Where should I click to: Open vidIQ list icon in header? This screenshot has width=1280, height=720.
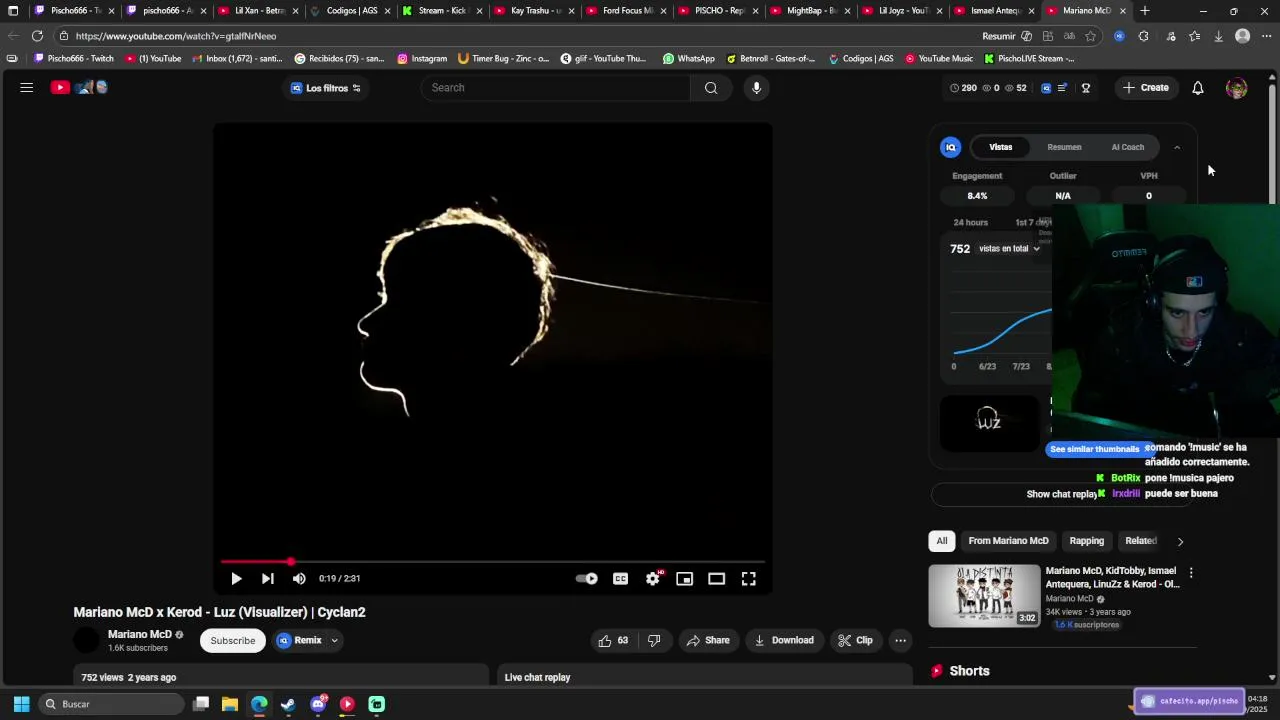click(x=1063, y=88)
